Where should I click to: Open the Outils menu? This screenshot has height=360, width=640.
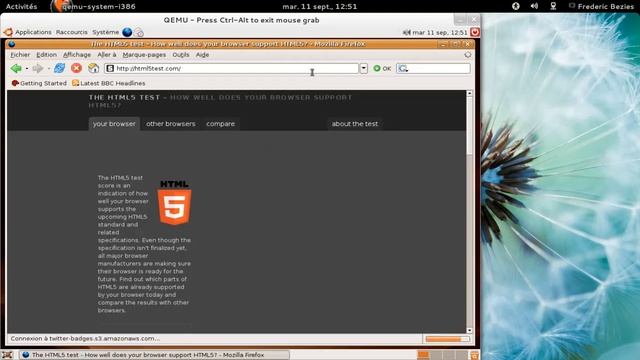[x=181, y=55]
